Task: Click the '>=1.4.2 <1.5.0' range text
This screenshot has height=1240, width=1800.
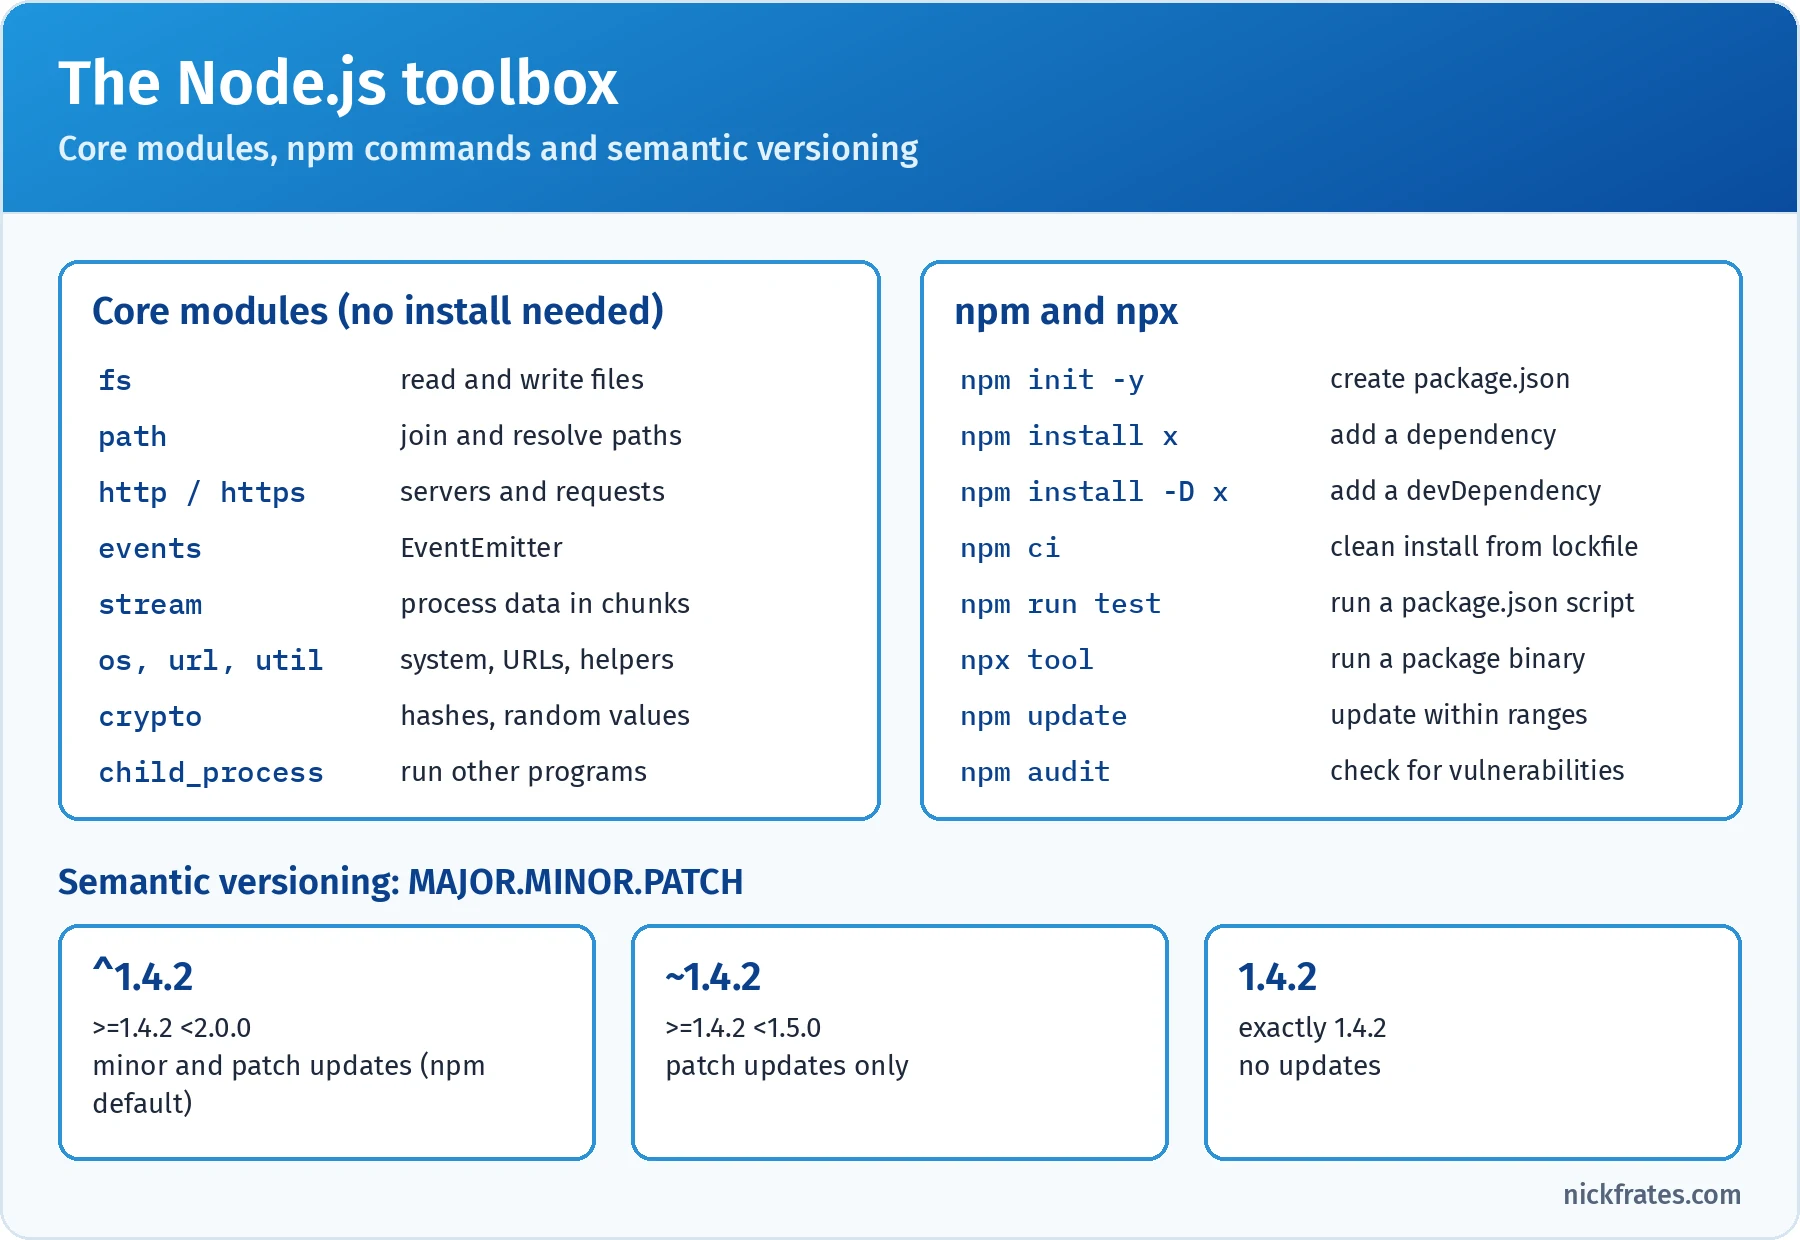Action: [x=743, y=1028]
